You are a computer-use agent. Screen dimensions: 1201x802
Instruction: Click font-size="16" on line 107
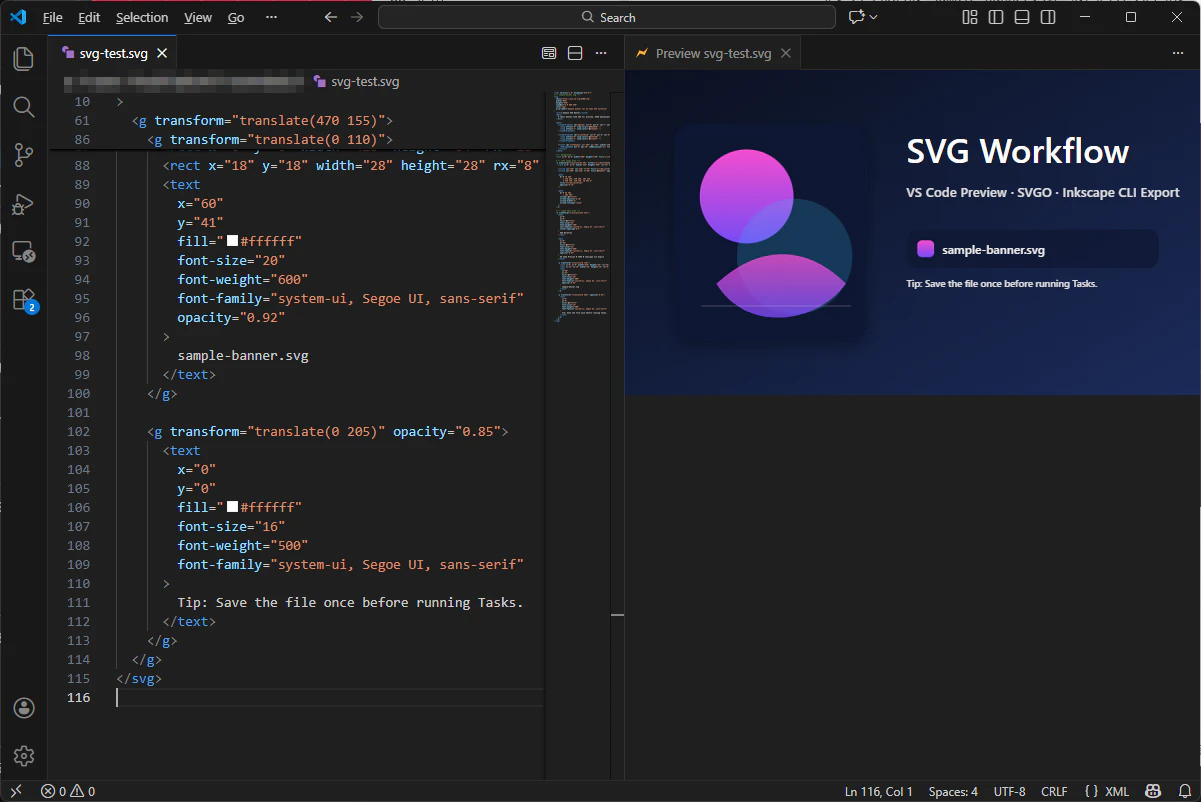[x=232, y=526]
